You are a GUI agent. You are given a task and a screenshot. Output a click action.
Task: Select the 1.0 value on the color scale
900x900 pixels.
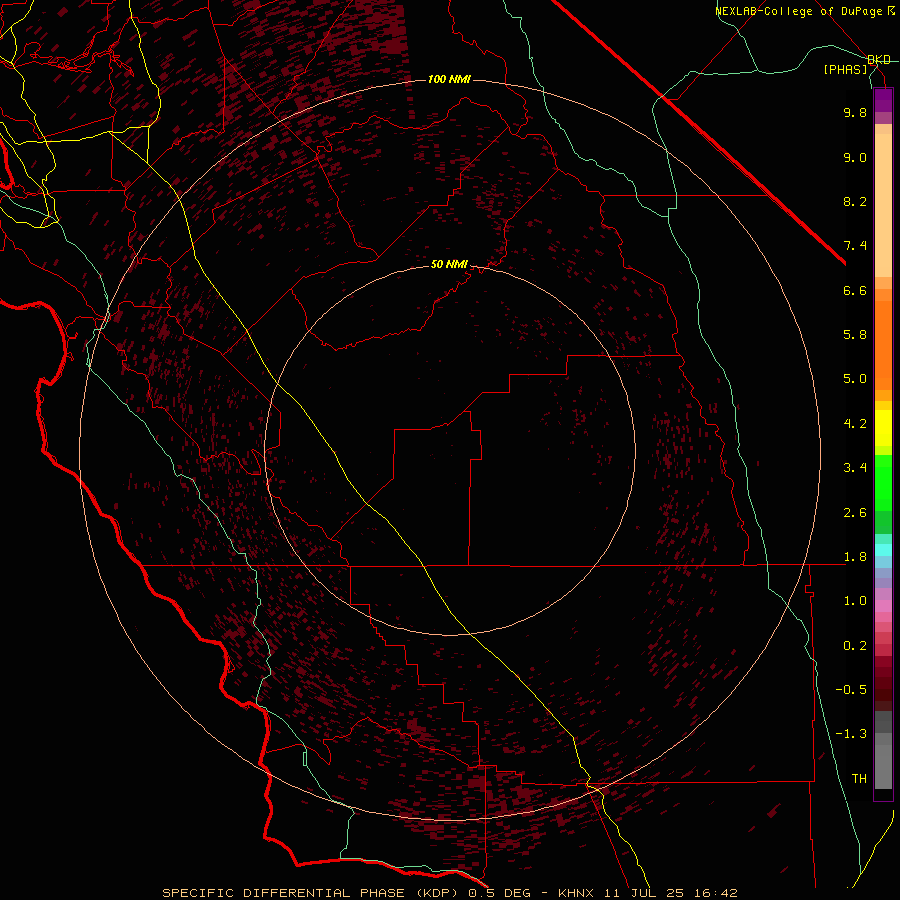(x=855, y=601)
